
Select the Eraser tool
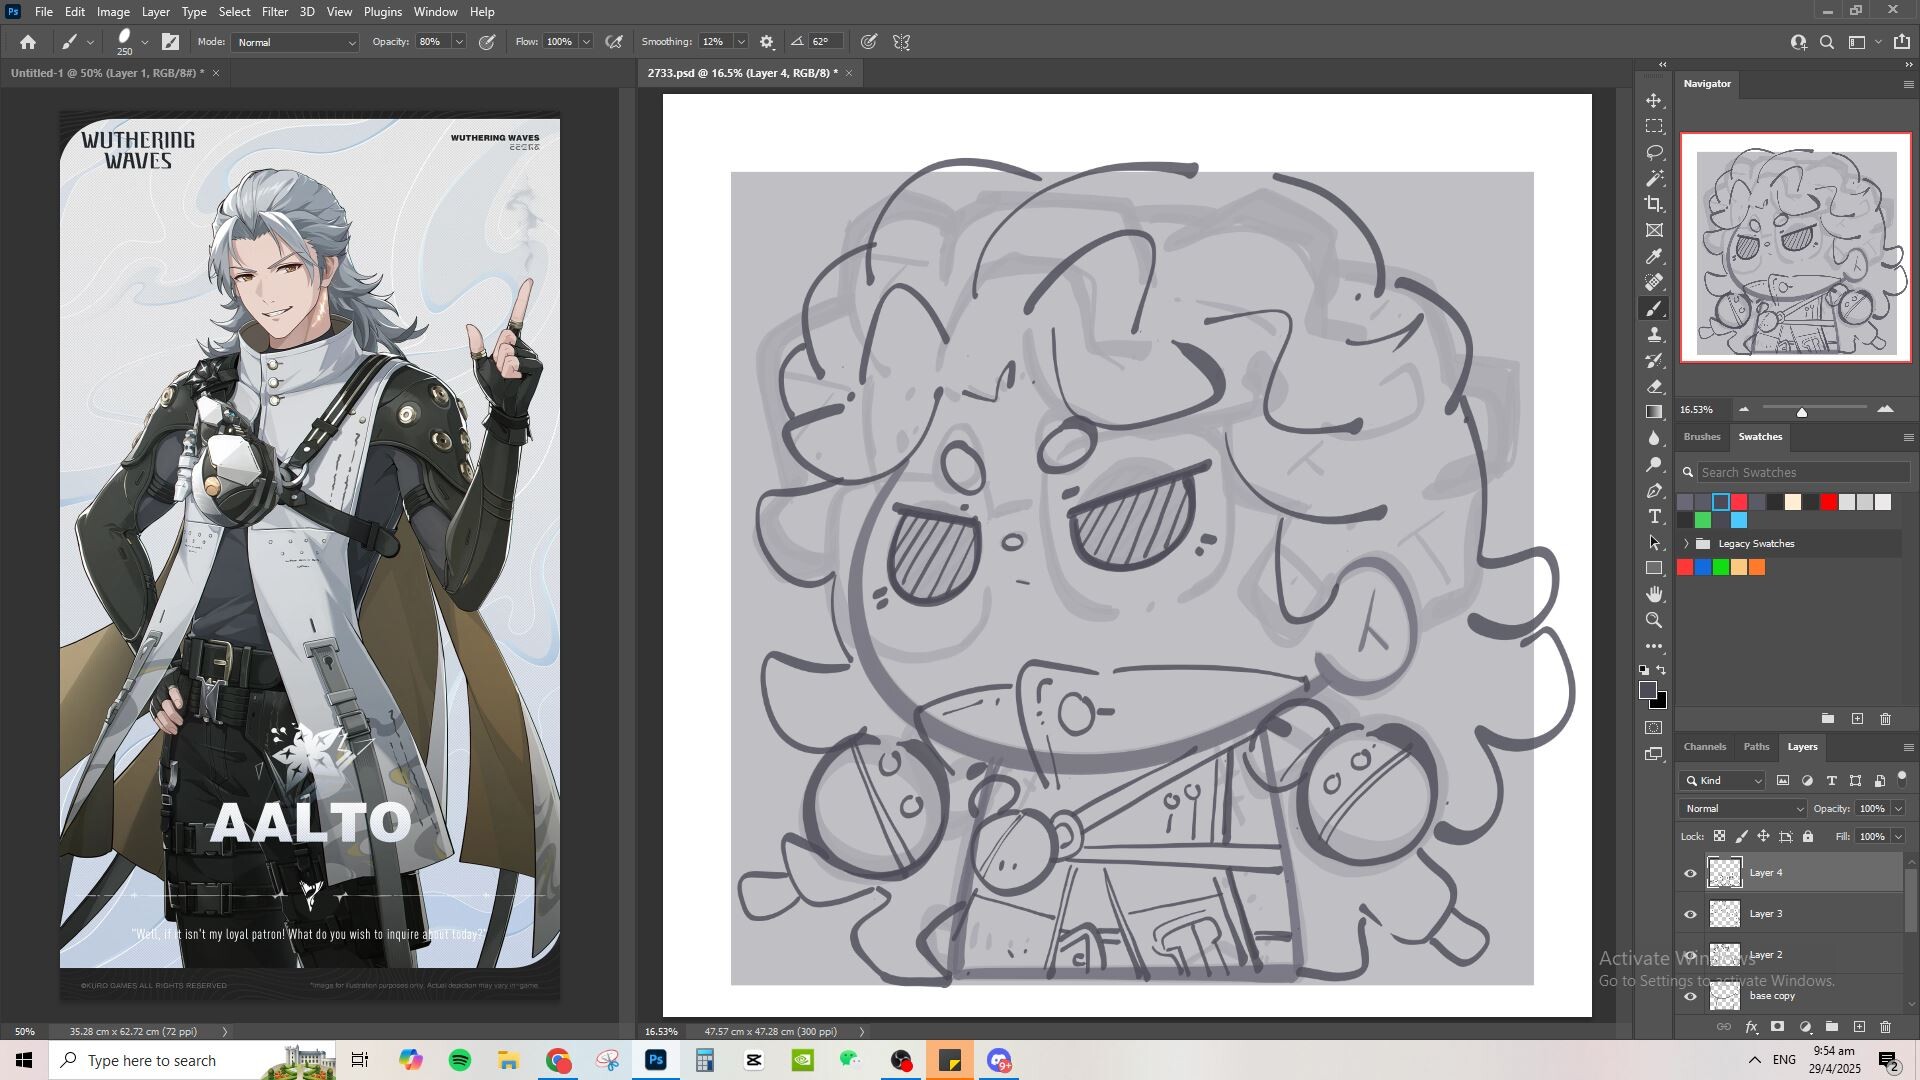point(1655,387)
